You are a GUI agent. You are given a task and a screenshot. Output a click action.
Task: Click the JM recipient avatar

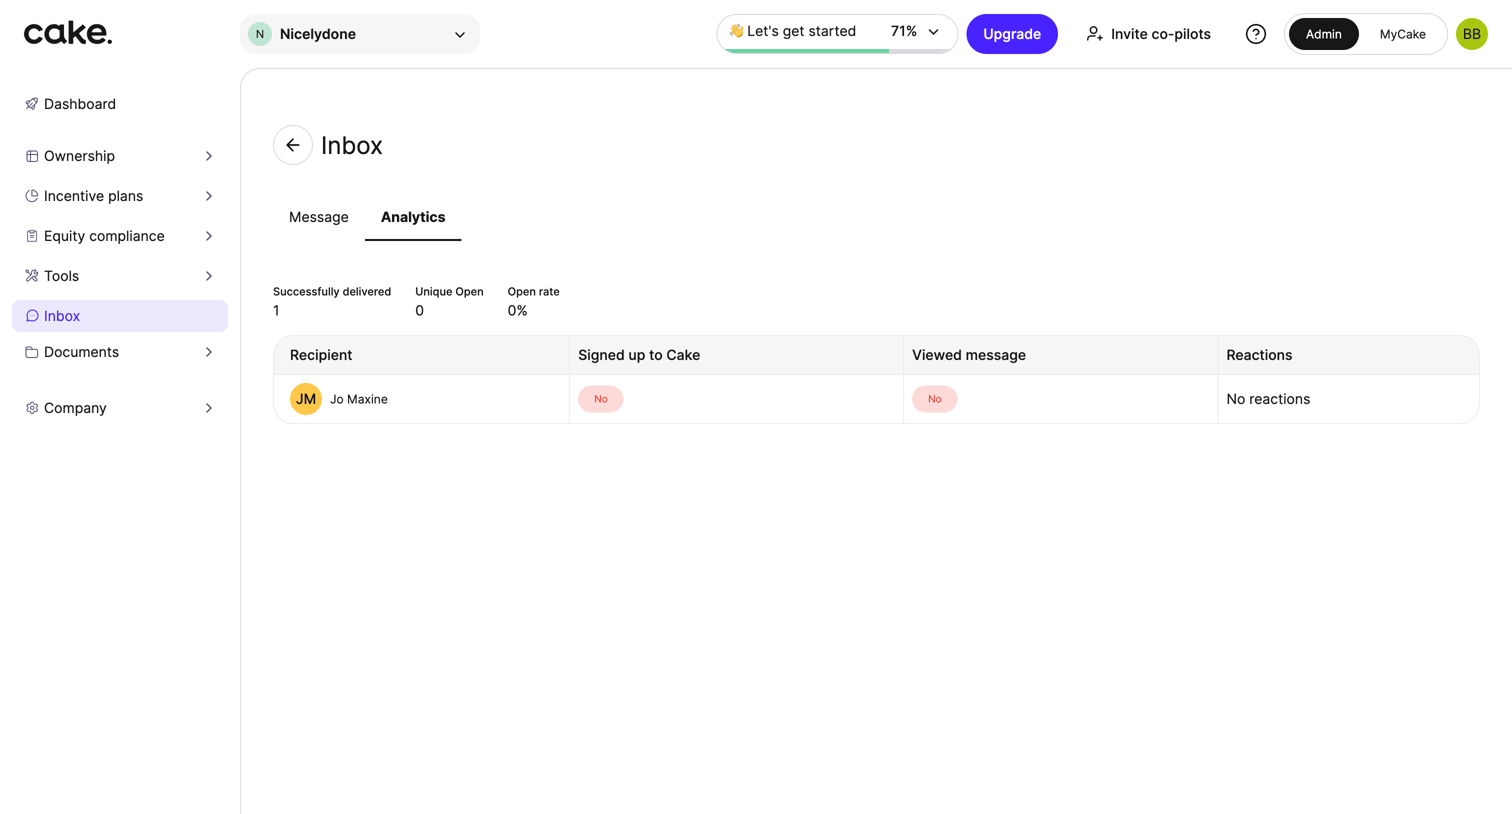pyautogui.click(x=306, y=399)
